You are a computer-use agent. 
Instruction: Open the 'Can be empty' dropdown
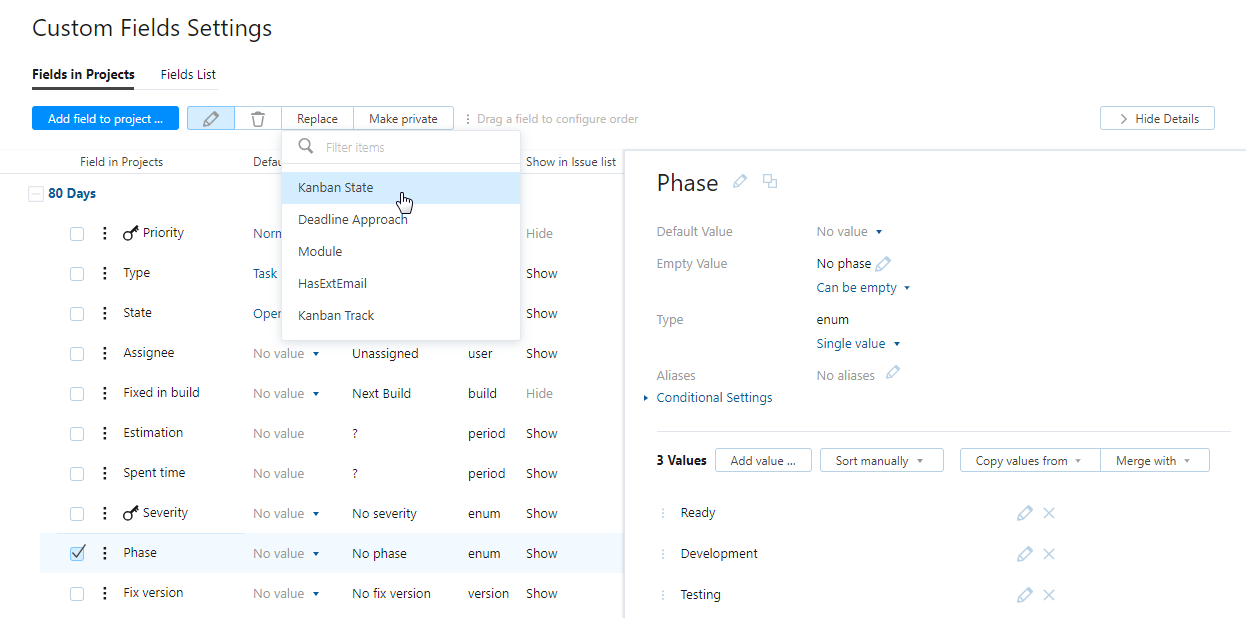pyautogui.click(x=863, y=288)
